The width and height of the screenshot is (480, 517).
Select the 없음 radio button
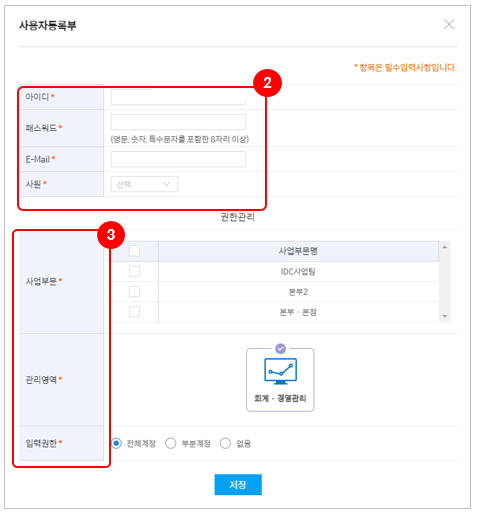click(x=225, y=443)
